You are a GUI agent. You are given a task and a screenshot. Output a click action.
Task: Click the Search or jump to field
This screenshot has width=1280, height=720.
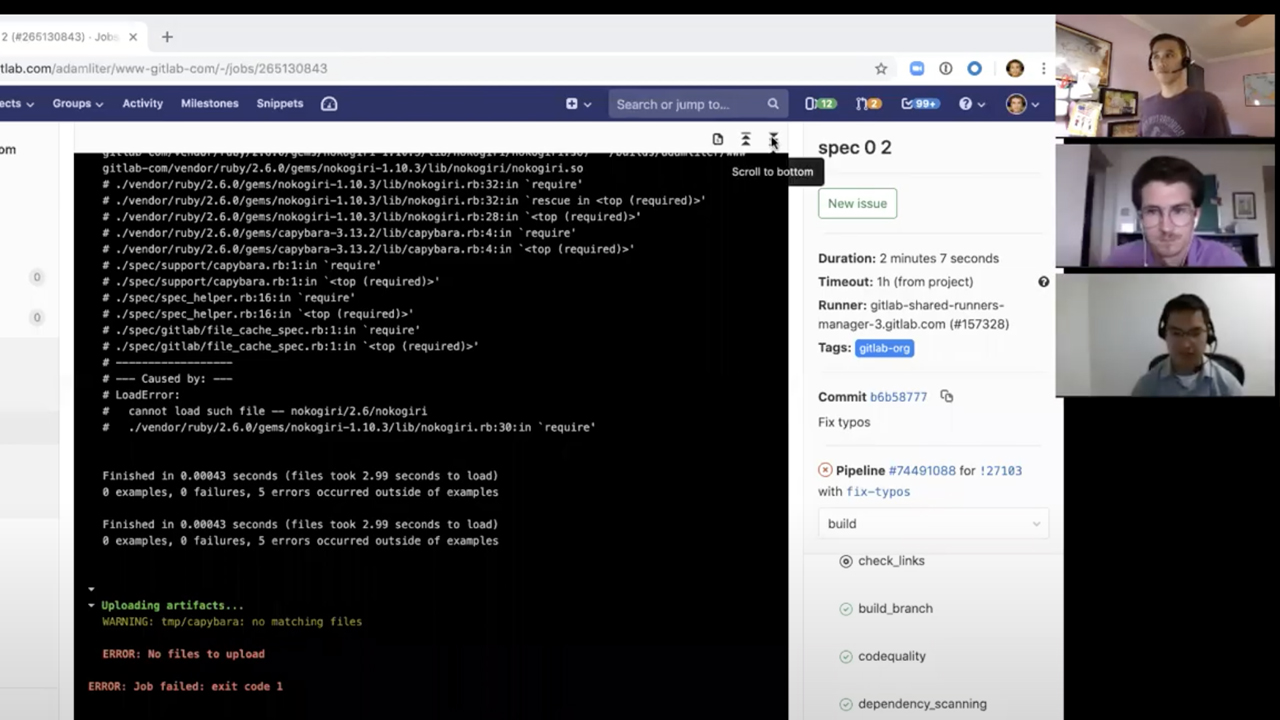[x=697, y=104]
